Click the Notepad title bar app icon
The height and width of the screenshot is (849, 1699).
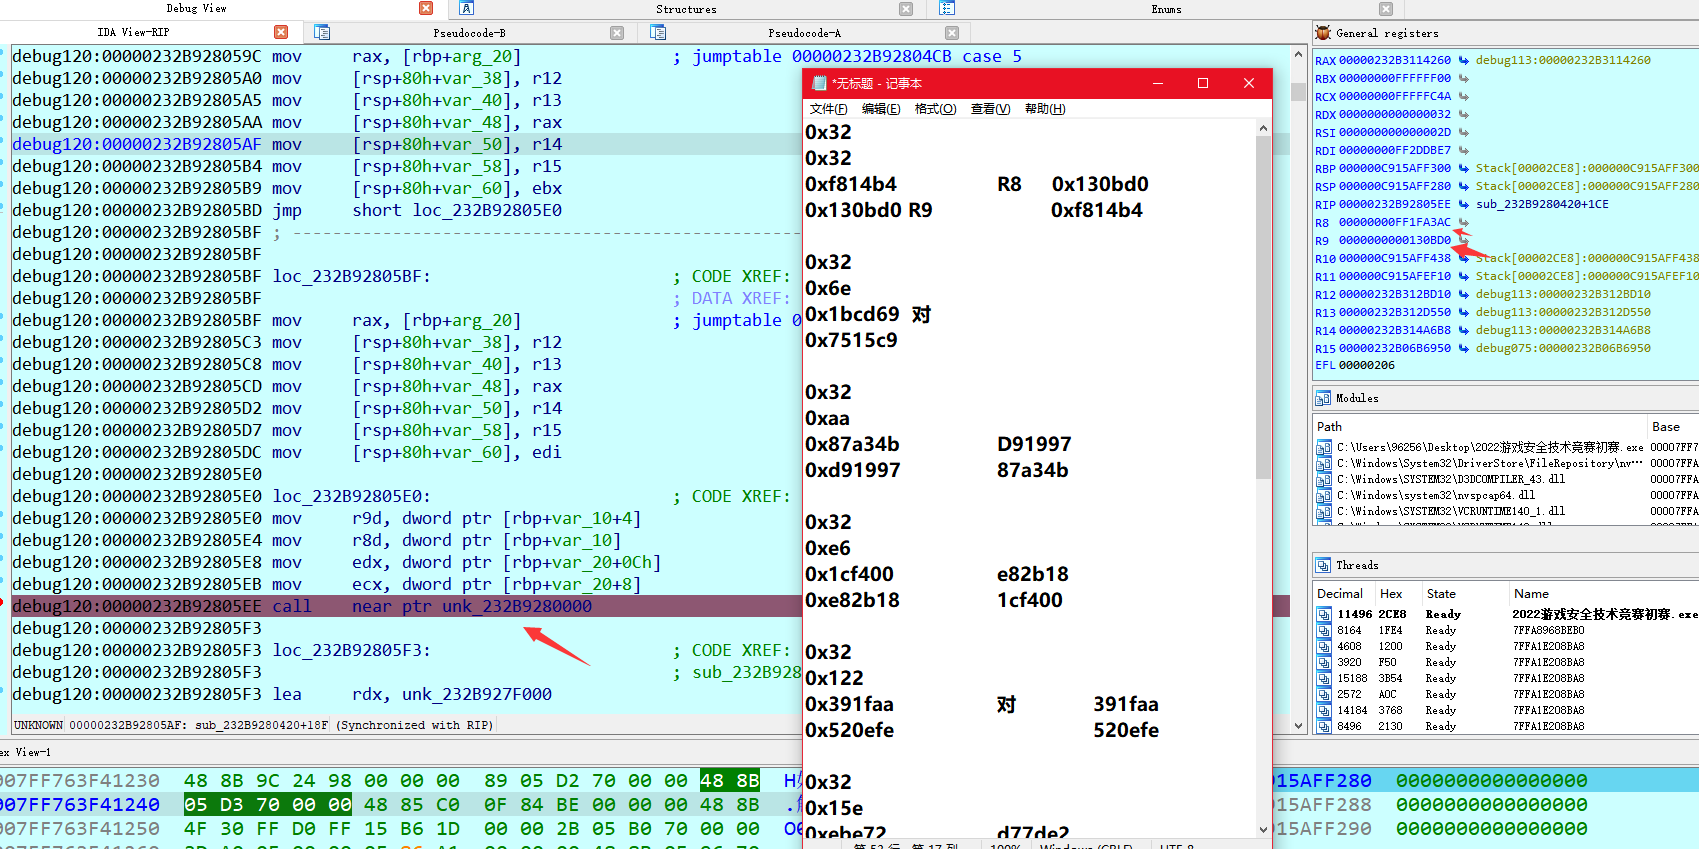[819, 83]
